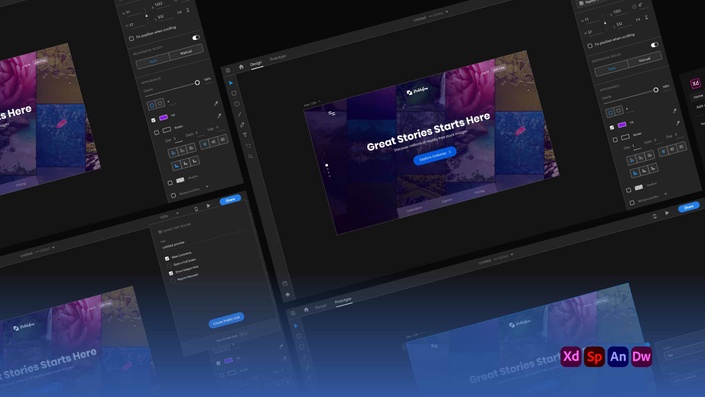The width and height of the screenshot is (705, 397).
Task: Switch to the Prototype tab in center window
Action: [278, 58]
